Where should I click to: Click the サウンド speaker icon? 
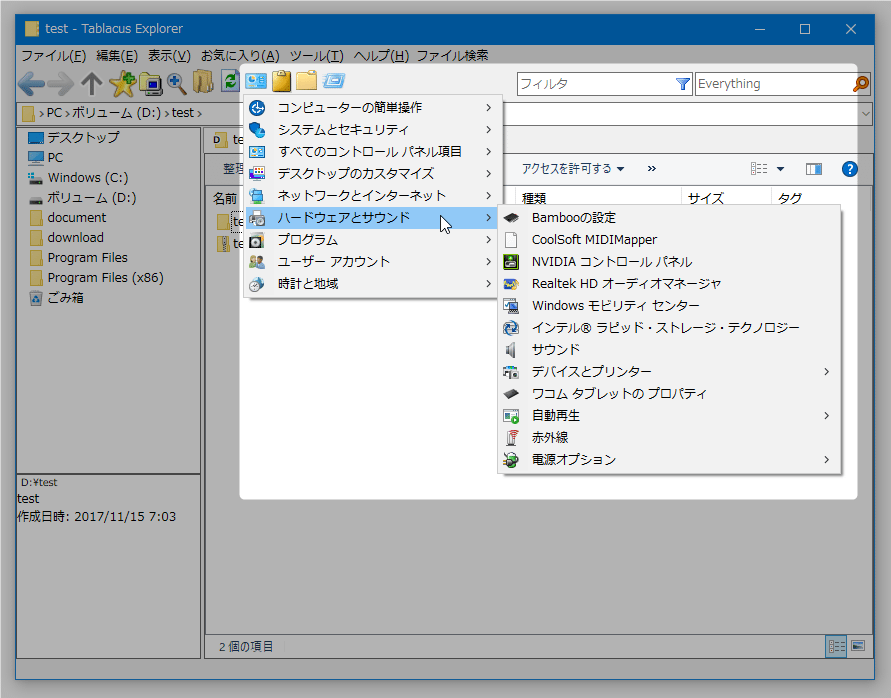point(511,350)
